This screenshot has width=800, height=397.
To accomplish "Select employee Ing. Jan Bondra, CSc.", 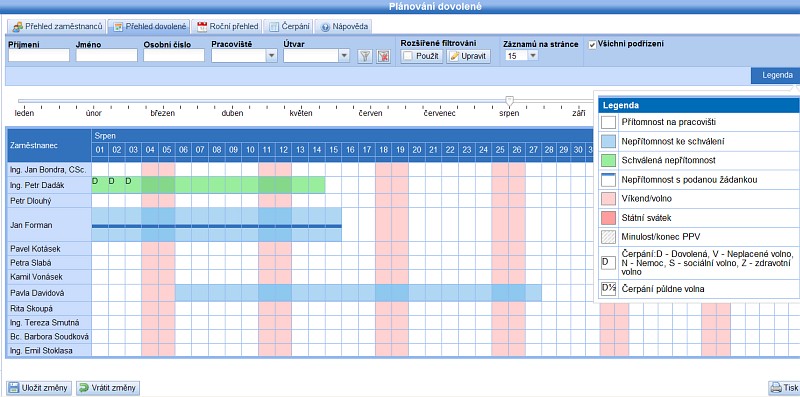I will pyautogui.click(x=48, y=169).
